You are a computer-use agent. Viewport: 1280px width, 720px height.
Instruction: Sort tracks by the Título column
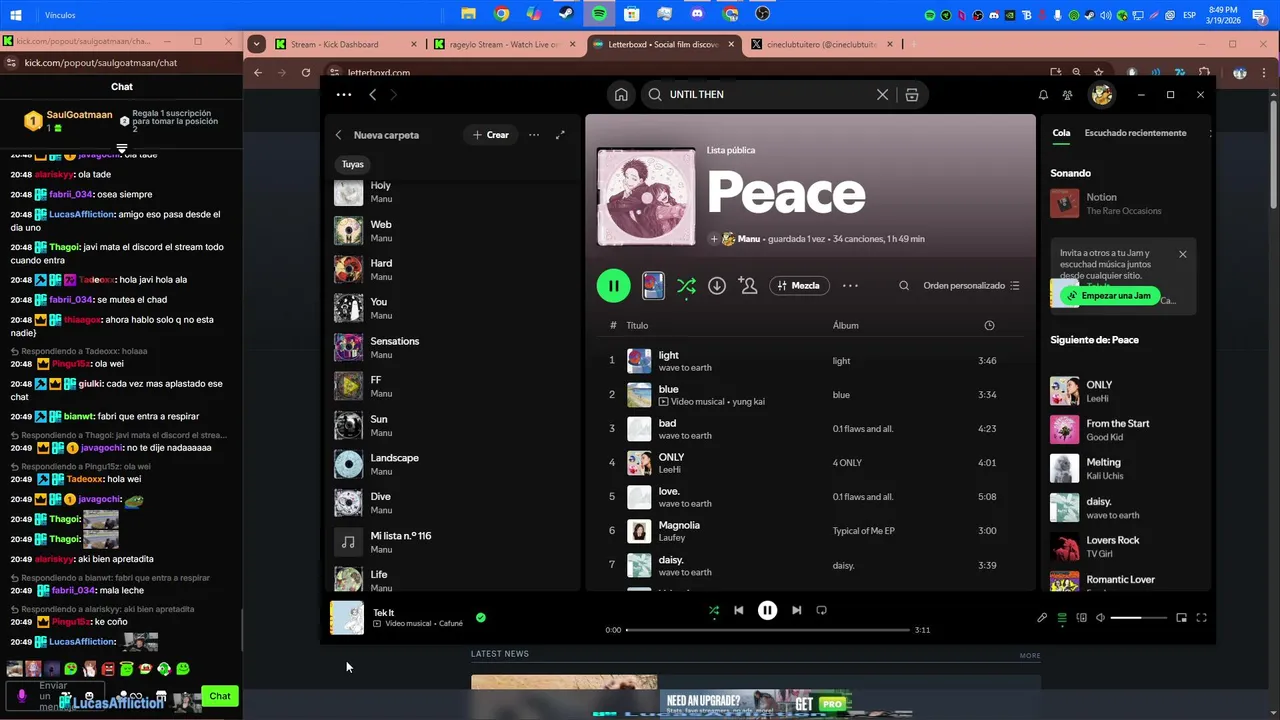[637, 325]
